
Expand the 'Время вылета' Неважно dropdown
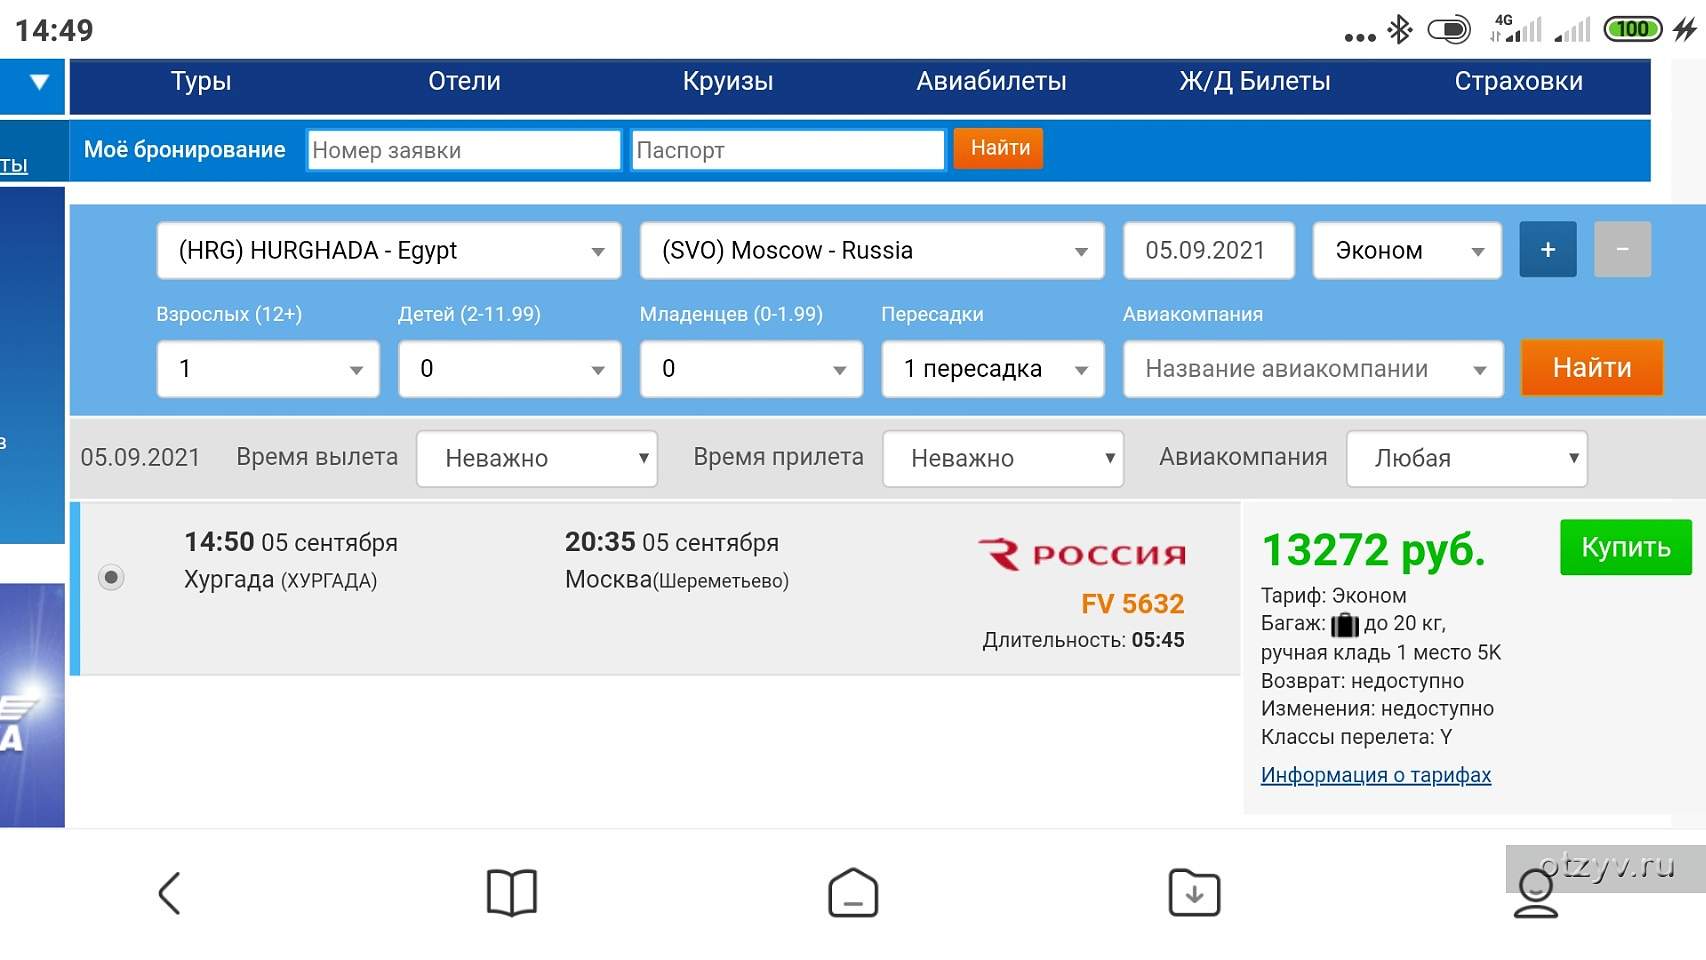(x=536, y=459)
